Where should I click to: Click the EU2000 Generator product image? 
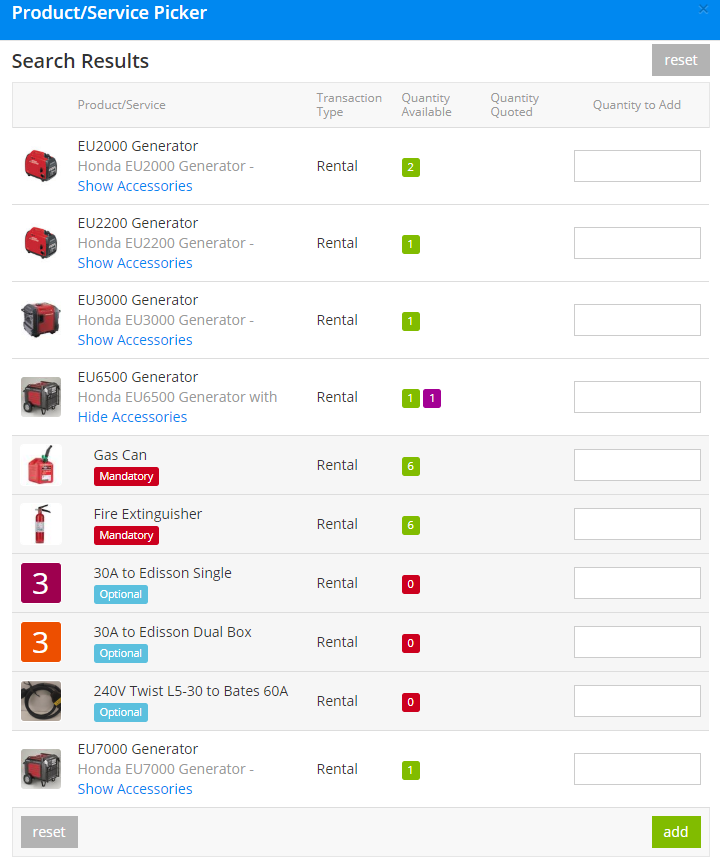coord(41,166)
